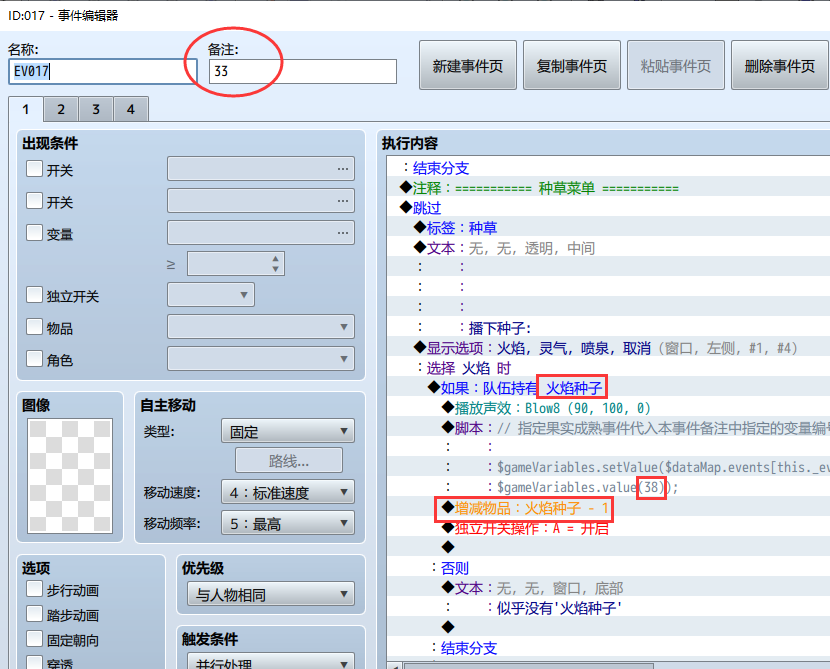Open the 物品 condition dropdown
Viewport: 830px width, 669px height.
click(x=261, y=327)
